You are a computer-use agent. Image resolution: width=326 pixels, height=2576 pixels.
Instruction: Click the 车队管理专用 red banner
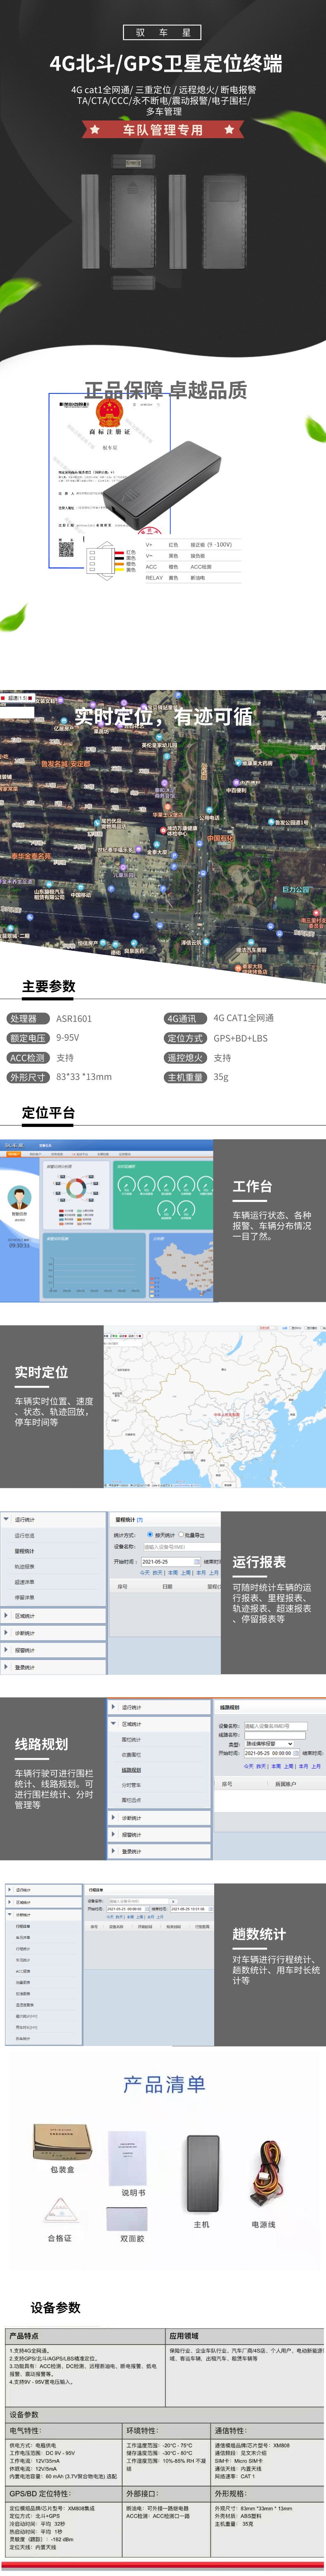coord(163,130)
